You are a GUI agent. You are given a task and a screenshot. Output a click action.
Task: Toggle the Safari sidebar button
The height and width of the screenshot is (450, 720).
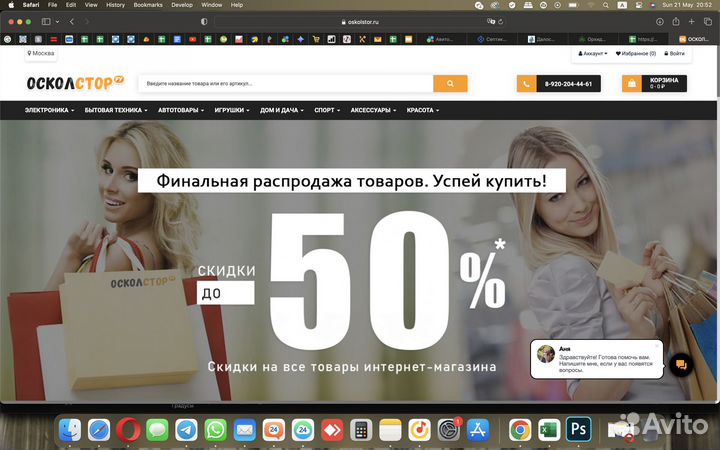coord(46,22)
